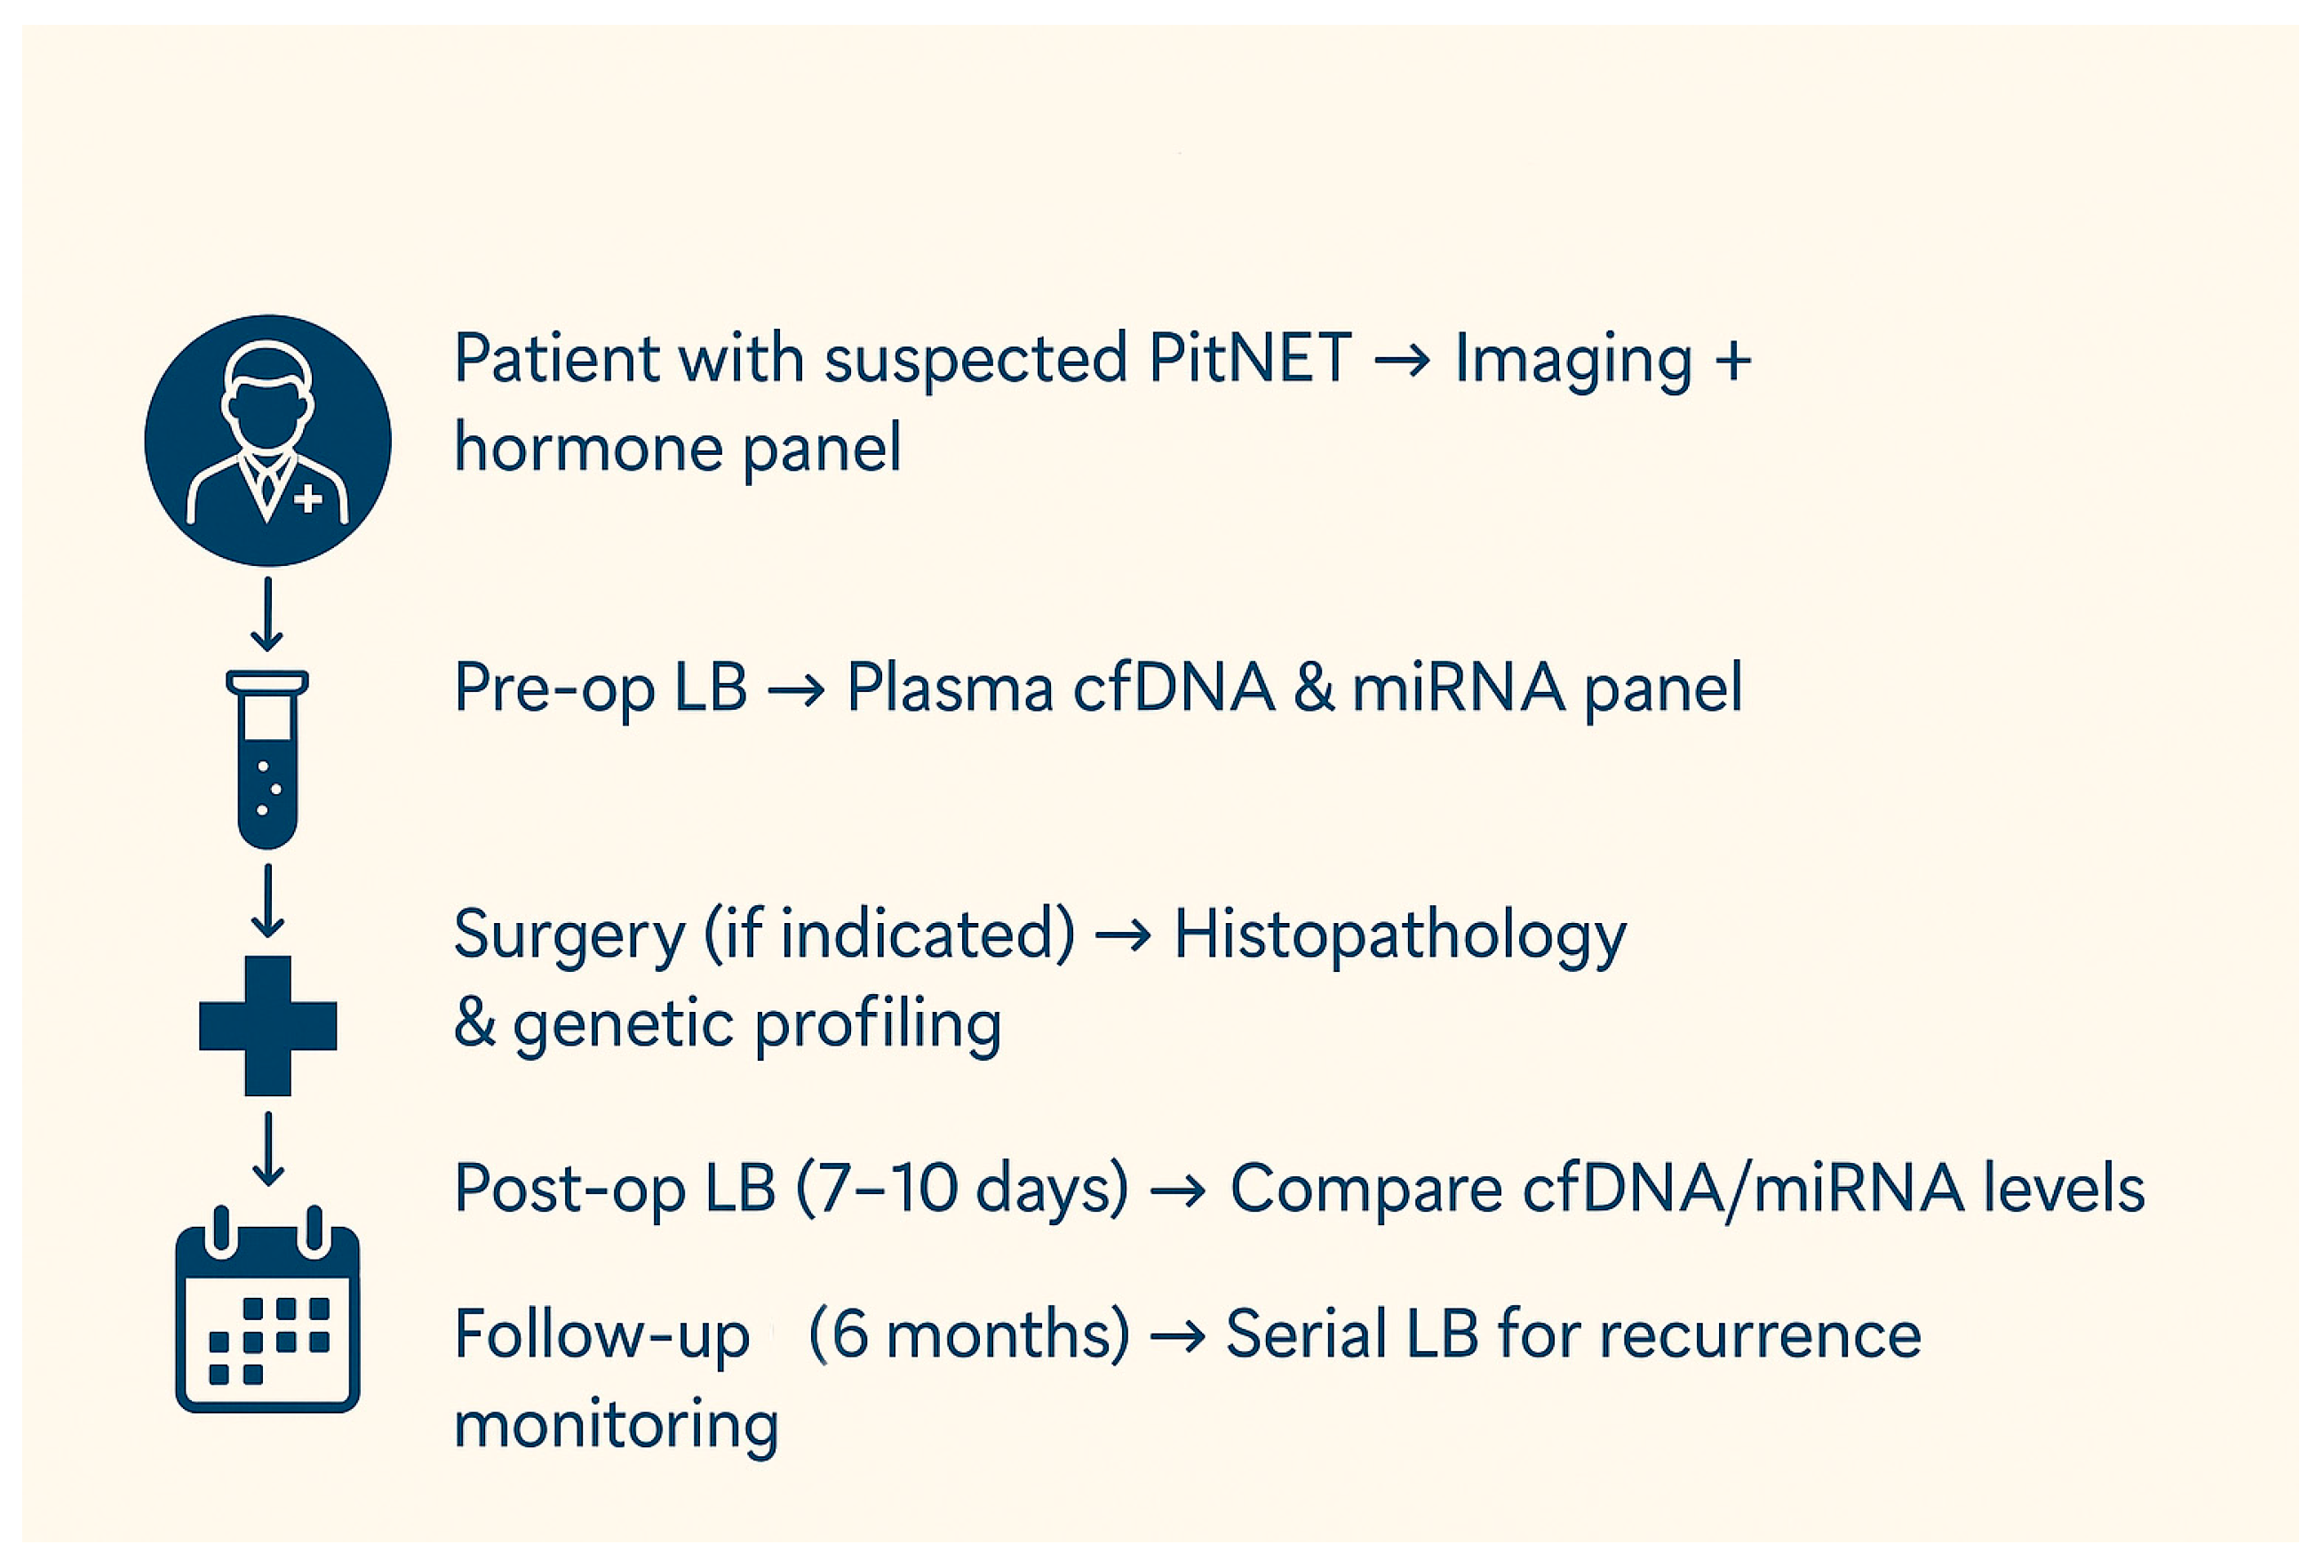Click the test tube sample icon
Image resolution: width=2324 pixels, height=1568 pixels.
point(267,758)
